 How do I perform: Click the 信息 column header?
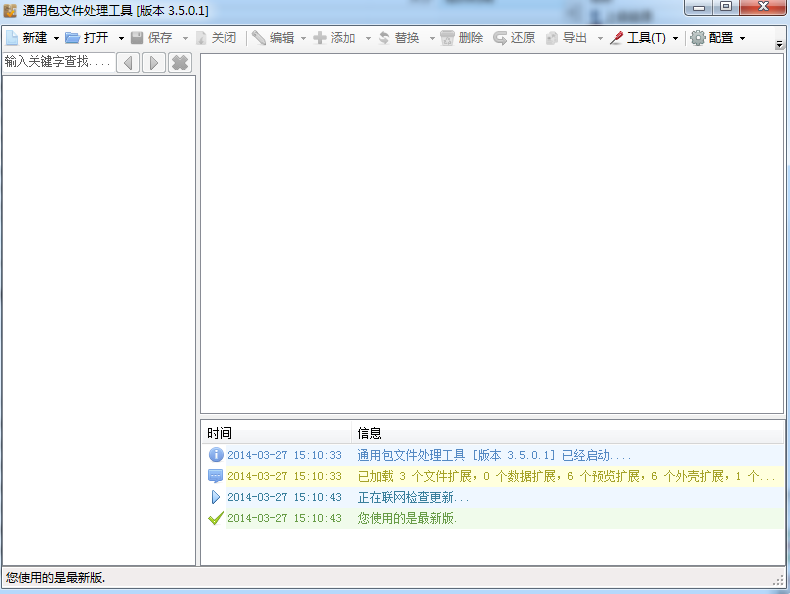(x=567, y=433)
